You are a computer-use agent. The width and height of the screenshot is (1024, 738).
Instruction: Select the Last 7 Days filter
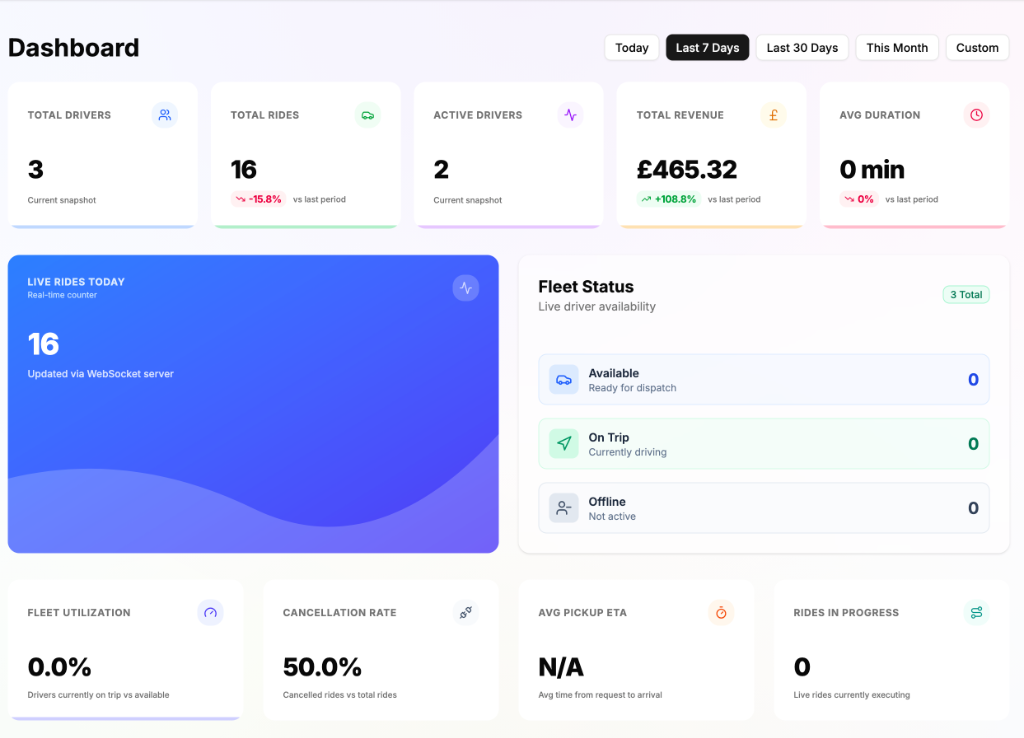point(707,48)
